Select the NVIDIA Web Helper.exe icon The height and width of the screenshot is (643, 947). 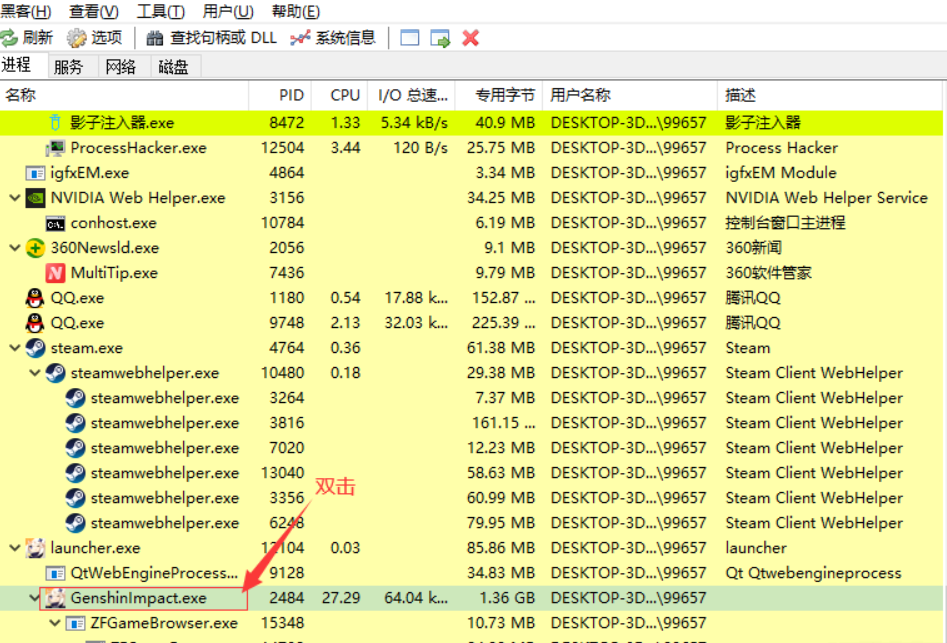point(35,198)
